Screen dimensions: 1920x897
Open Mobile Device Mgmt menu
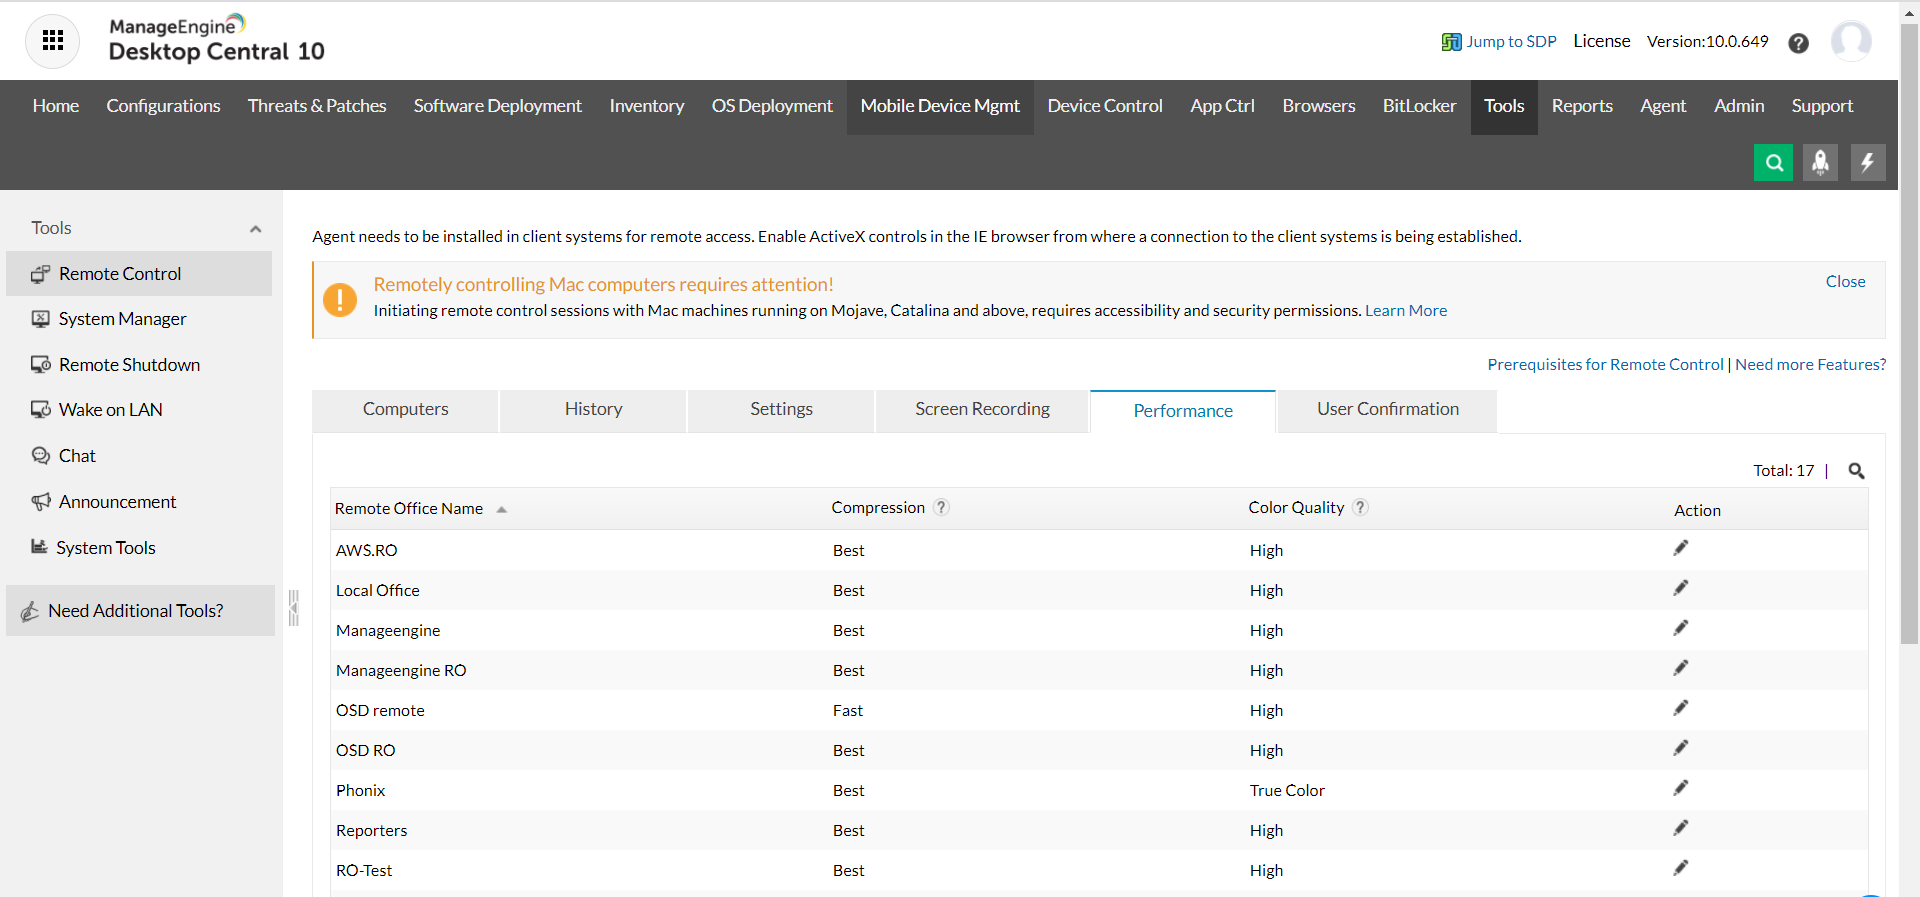(940, 106)
